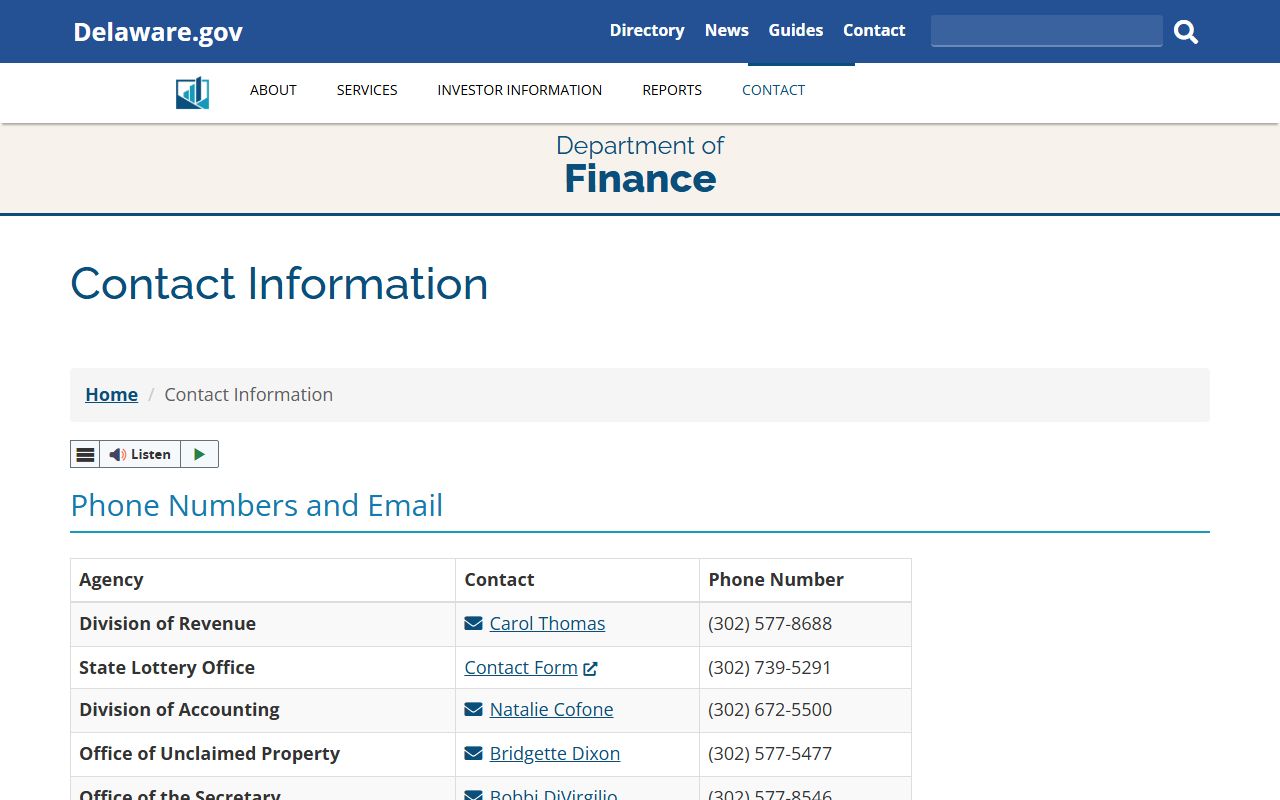Click the Department of Finance banner title
The height and width of the screenshot is (800, 1280).
tap(640, 165)
